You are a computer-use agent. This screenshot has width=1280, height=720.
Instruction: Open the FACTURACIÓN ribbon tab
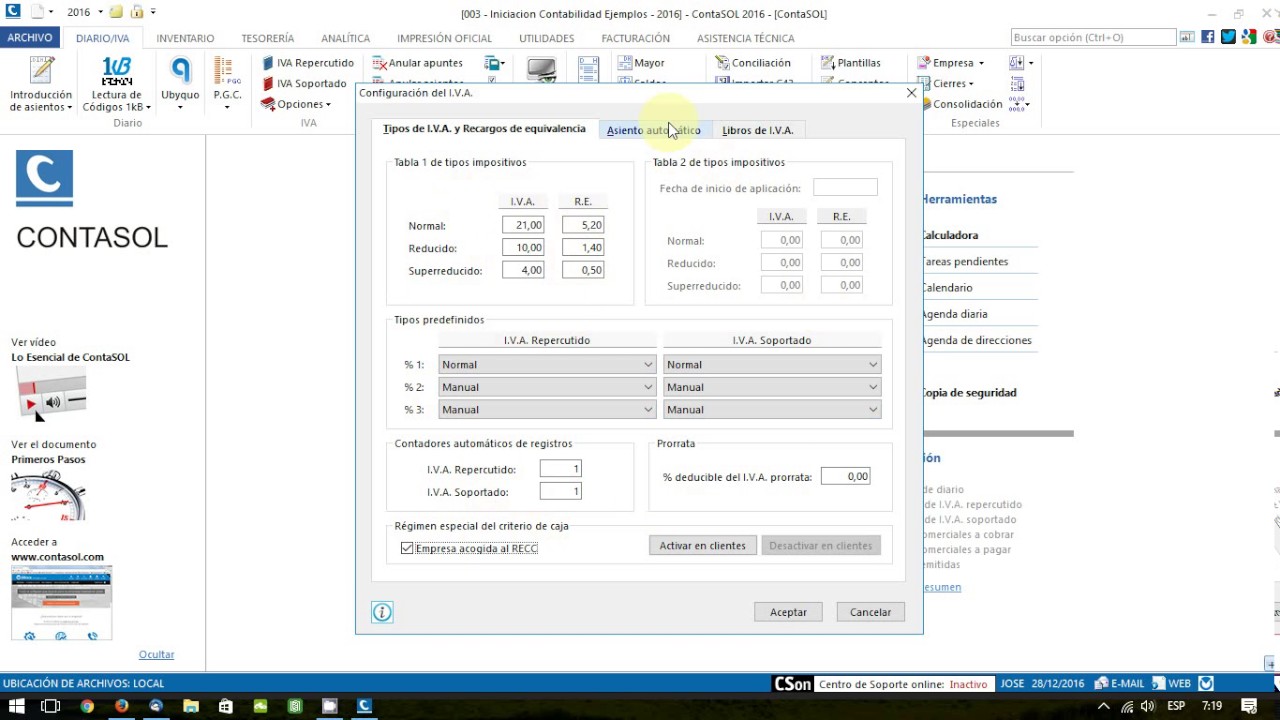pos(636,38)
